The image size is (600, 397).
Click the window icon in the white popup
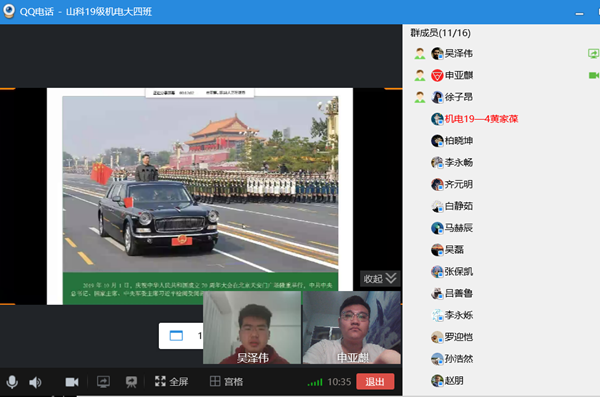pos(176,336)
